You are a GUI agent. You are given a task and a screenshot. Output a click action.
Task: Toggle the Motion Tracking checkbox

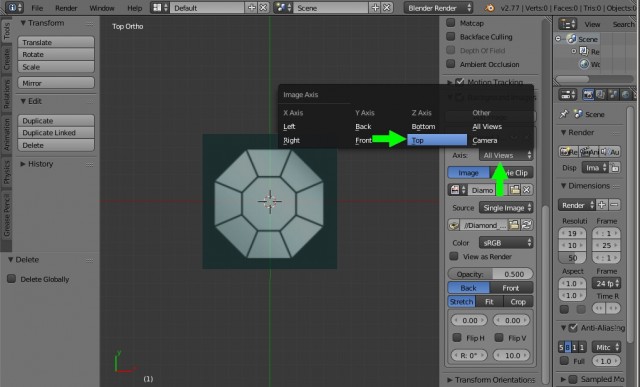[460, 82]
